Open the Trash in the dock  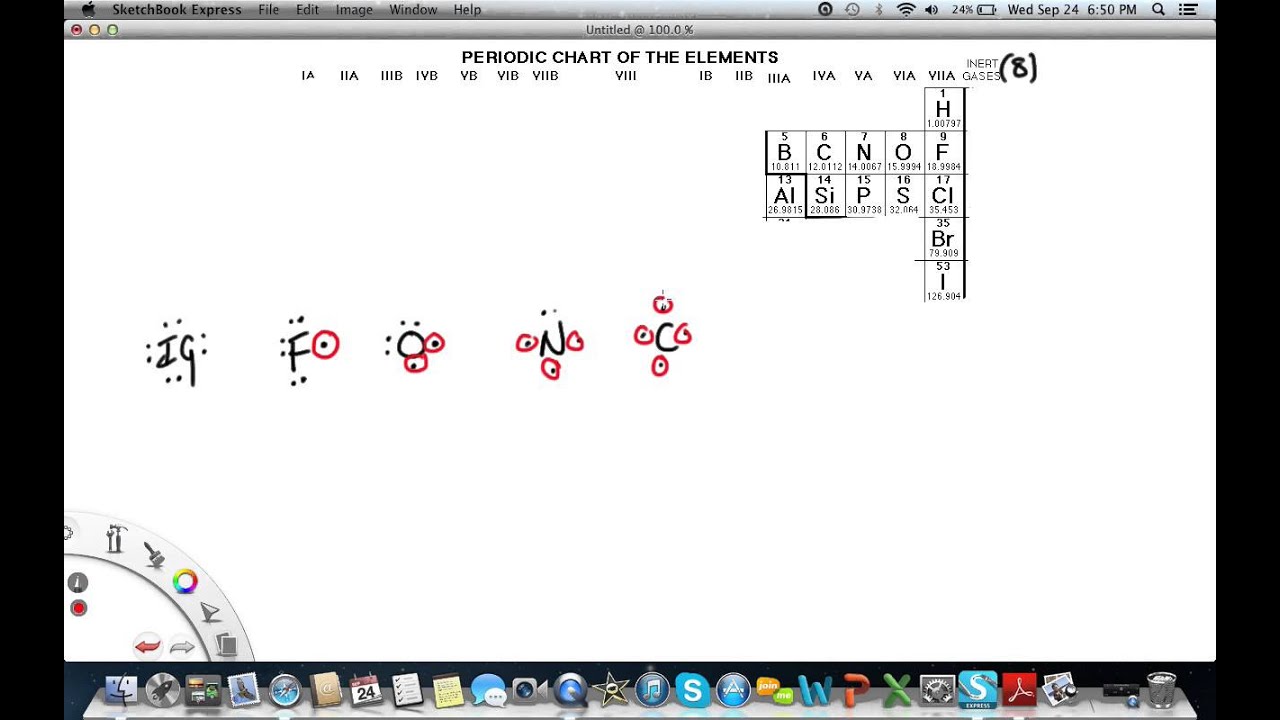pos(1161,690)
